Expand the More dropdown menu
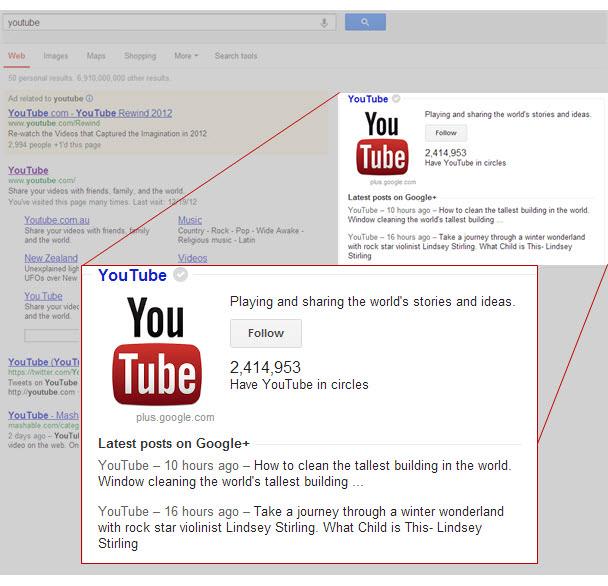 click(x=186, y=56)
